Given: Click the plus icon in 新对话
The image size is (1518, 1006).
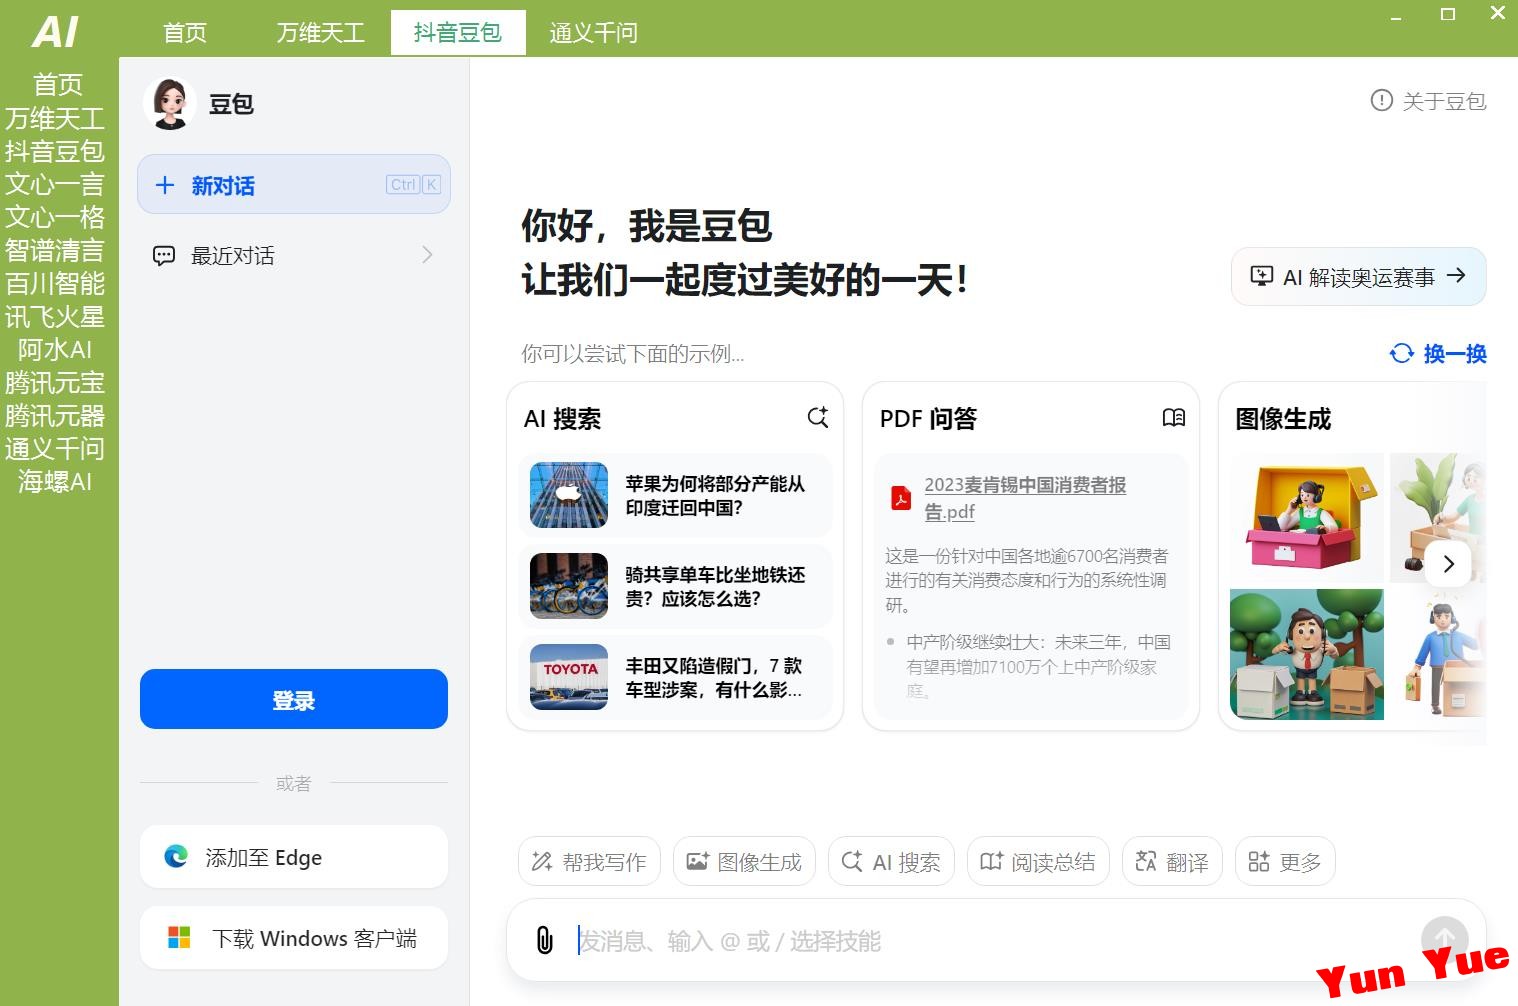Looking at the screenshot, I should (165, 185).
